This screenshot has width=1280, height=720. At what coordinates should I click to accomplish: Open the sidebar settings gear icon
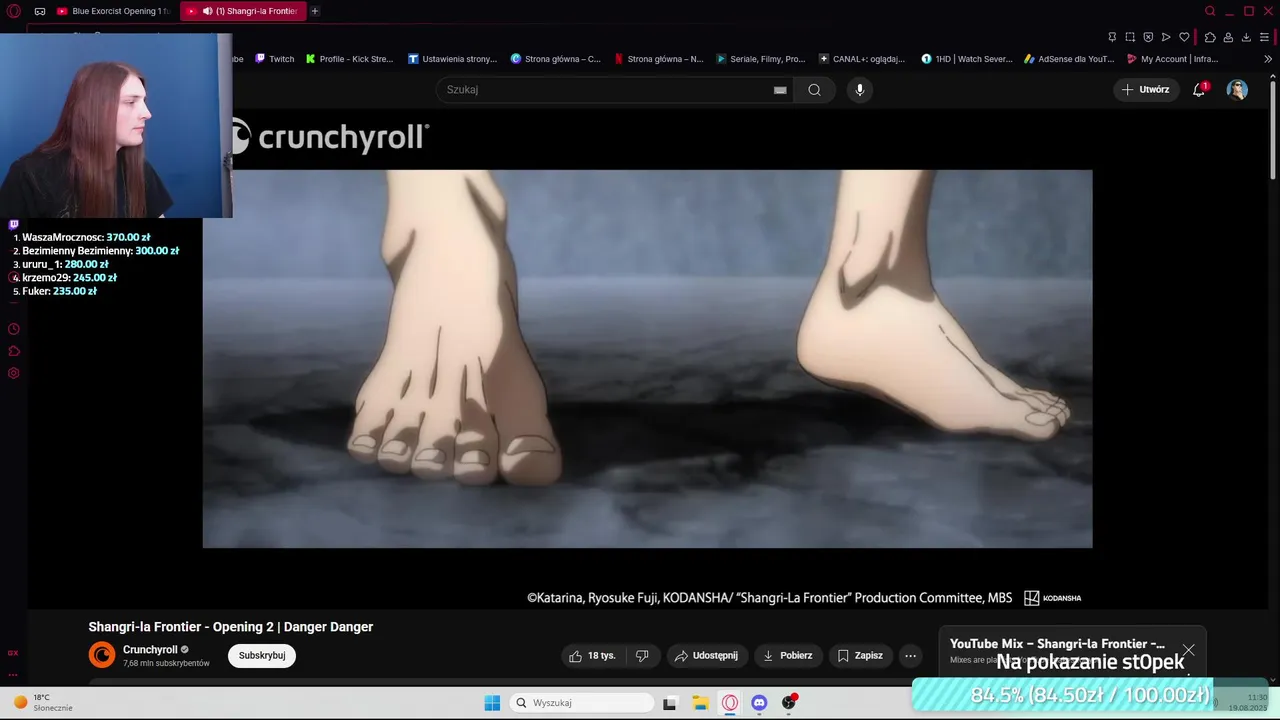(13, 373)
